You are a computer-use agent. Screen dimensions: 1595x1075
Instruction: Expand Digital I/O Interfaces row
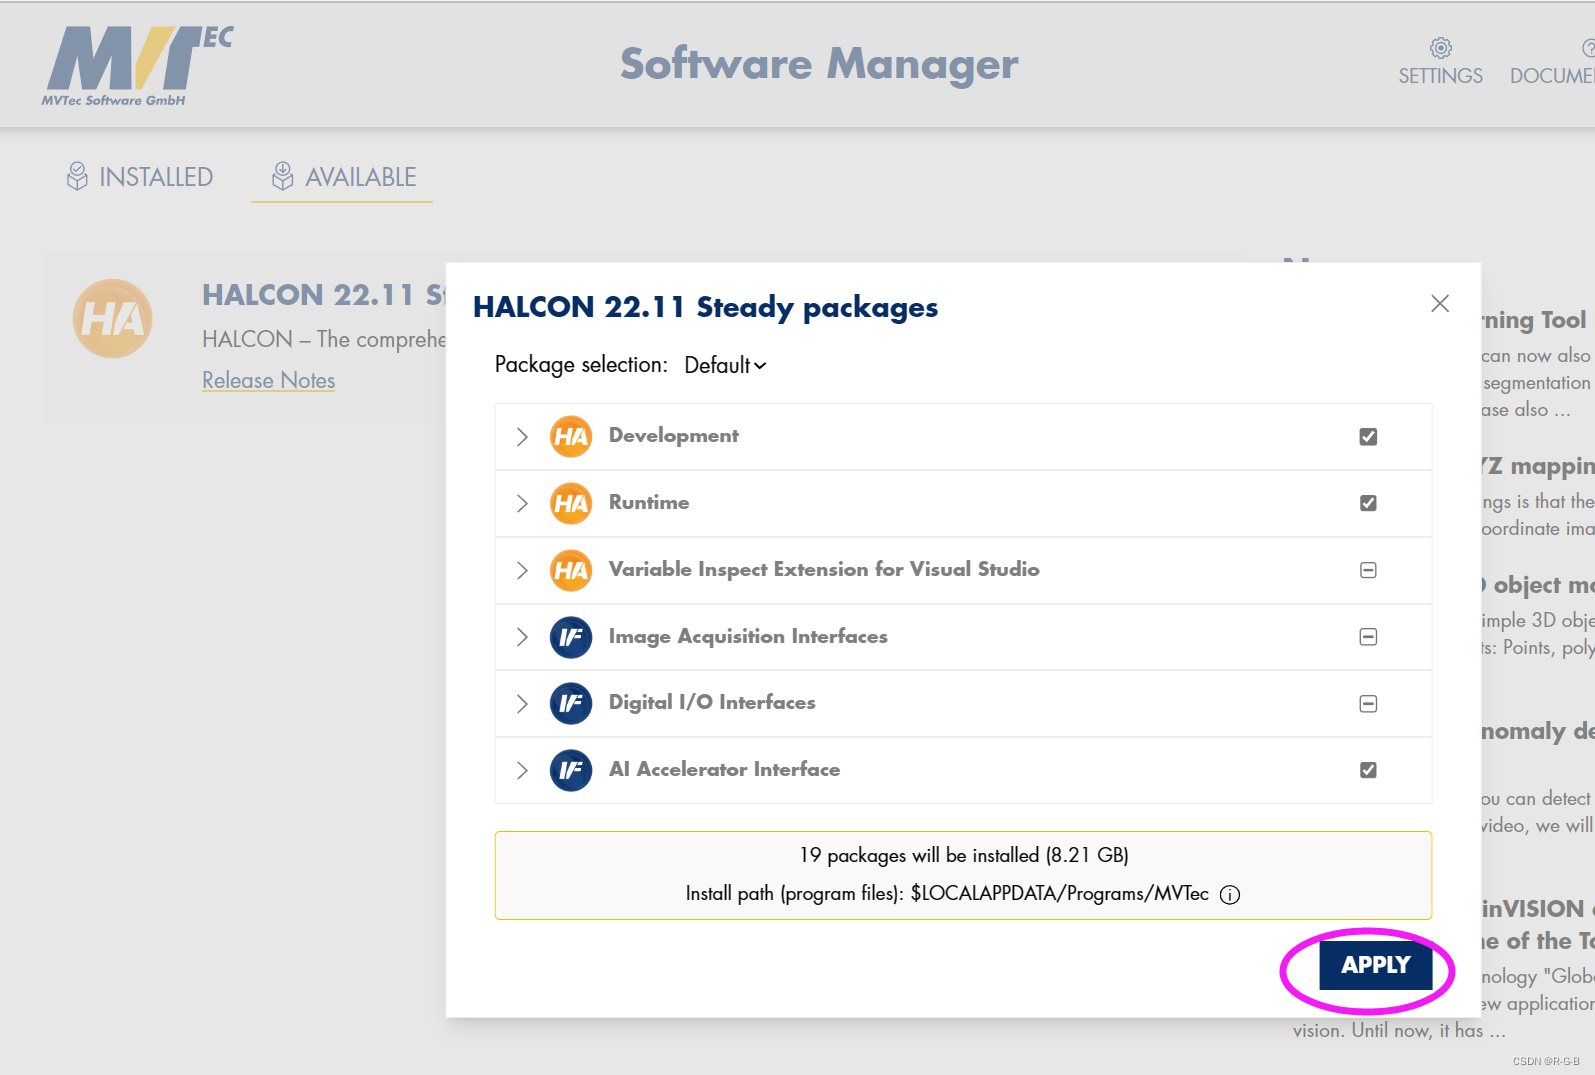(522, 703)
